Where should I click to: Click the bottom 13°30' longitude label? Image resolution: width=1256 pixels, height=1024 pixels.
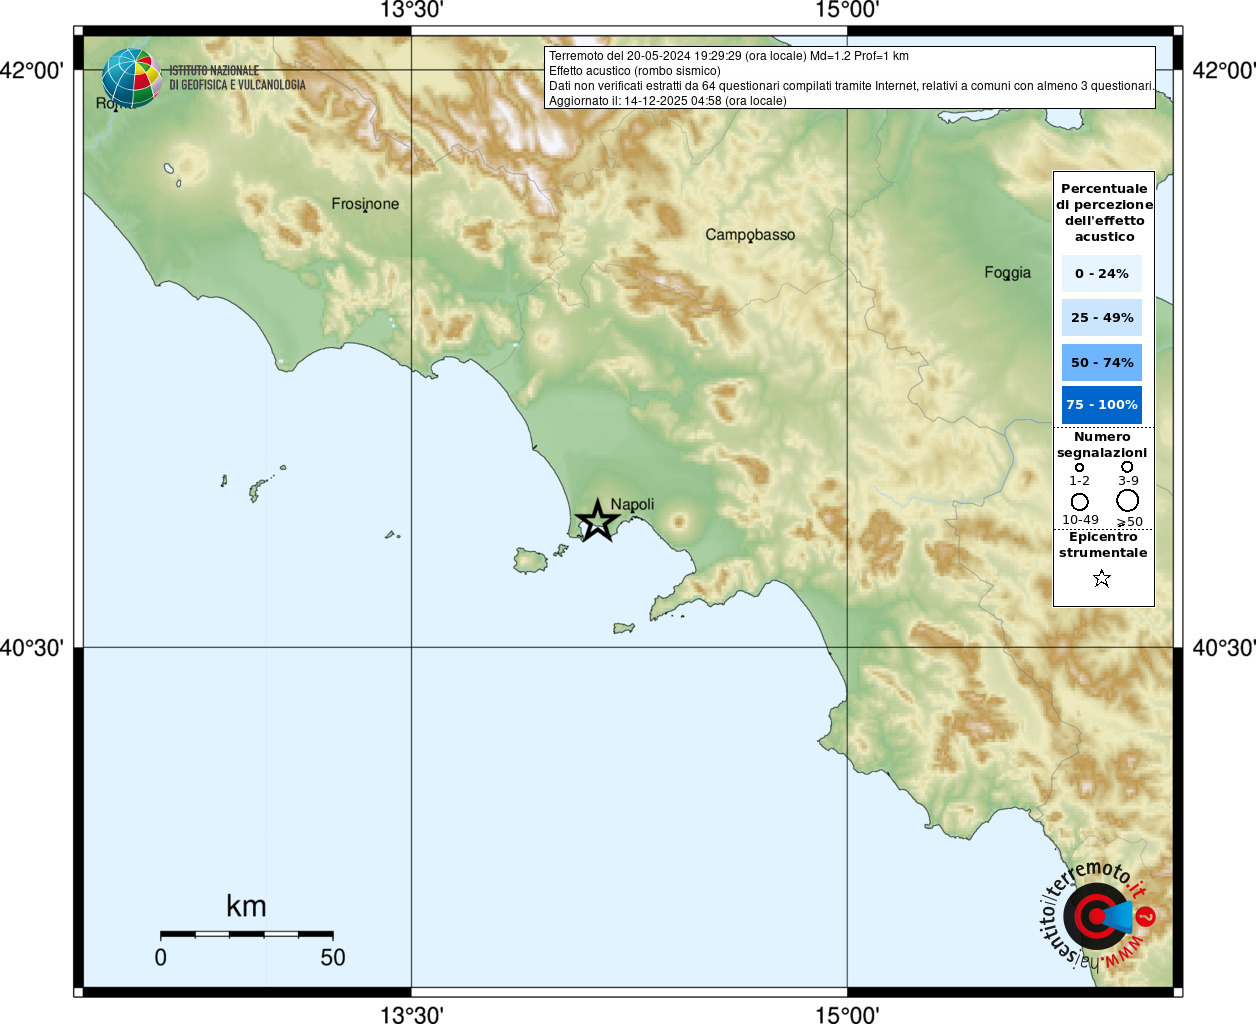[x=411, y=1015]
